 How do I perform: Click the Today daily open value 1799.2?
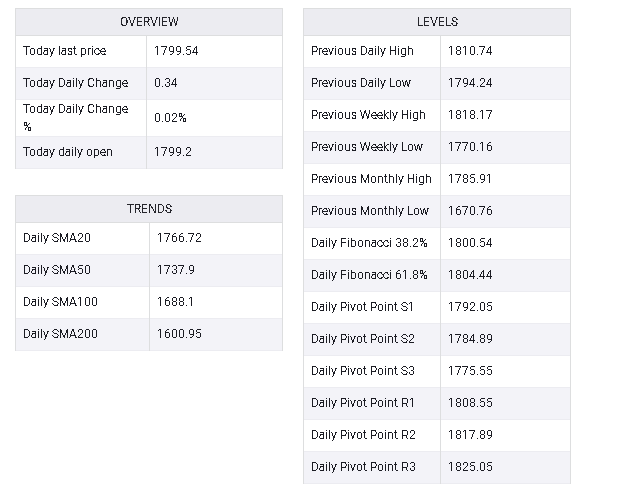pos(173,152)
